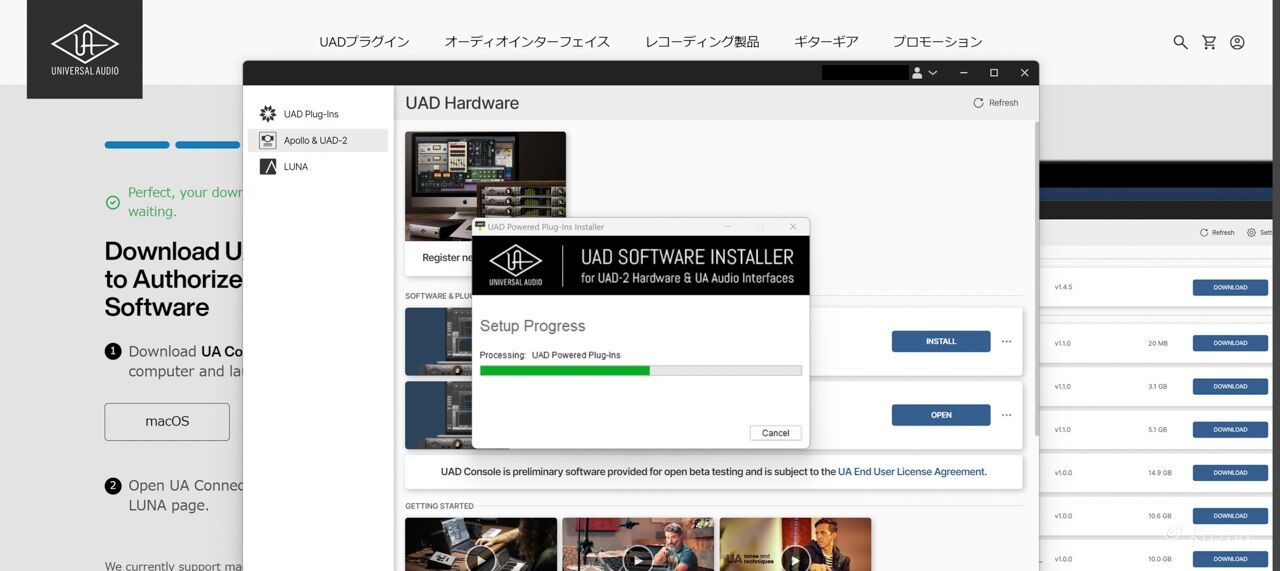Viewport: 1280px width, 571px height.
Task: Open the ギターギア menu
Action: (826, 42)
